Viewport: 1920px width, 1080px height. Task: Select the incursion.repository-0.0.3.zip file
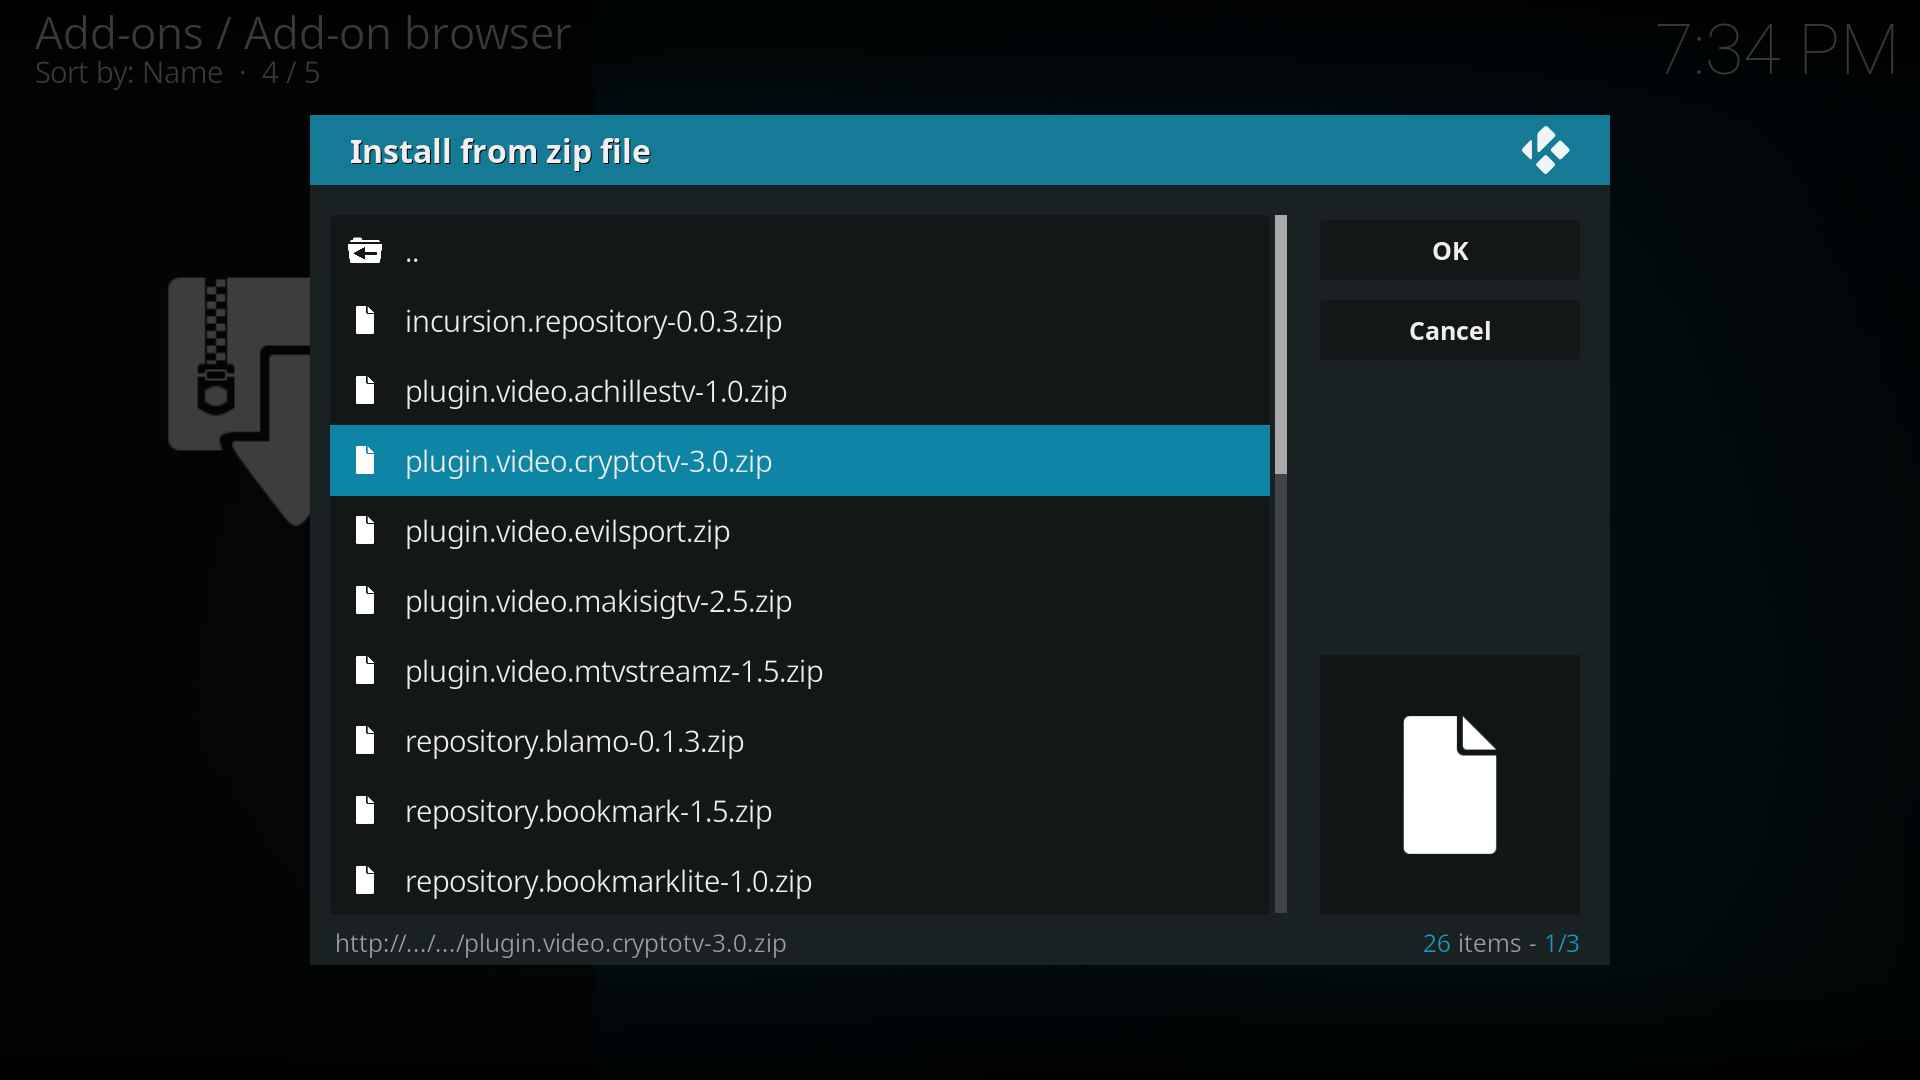[593, 320]
